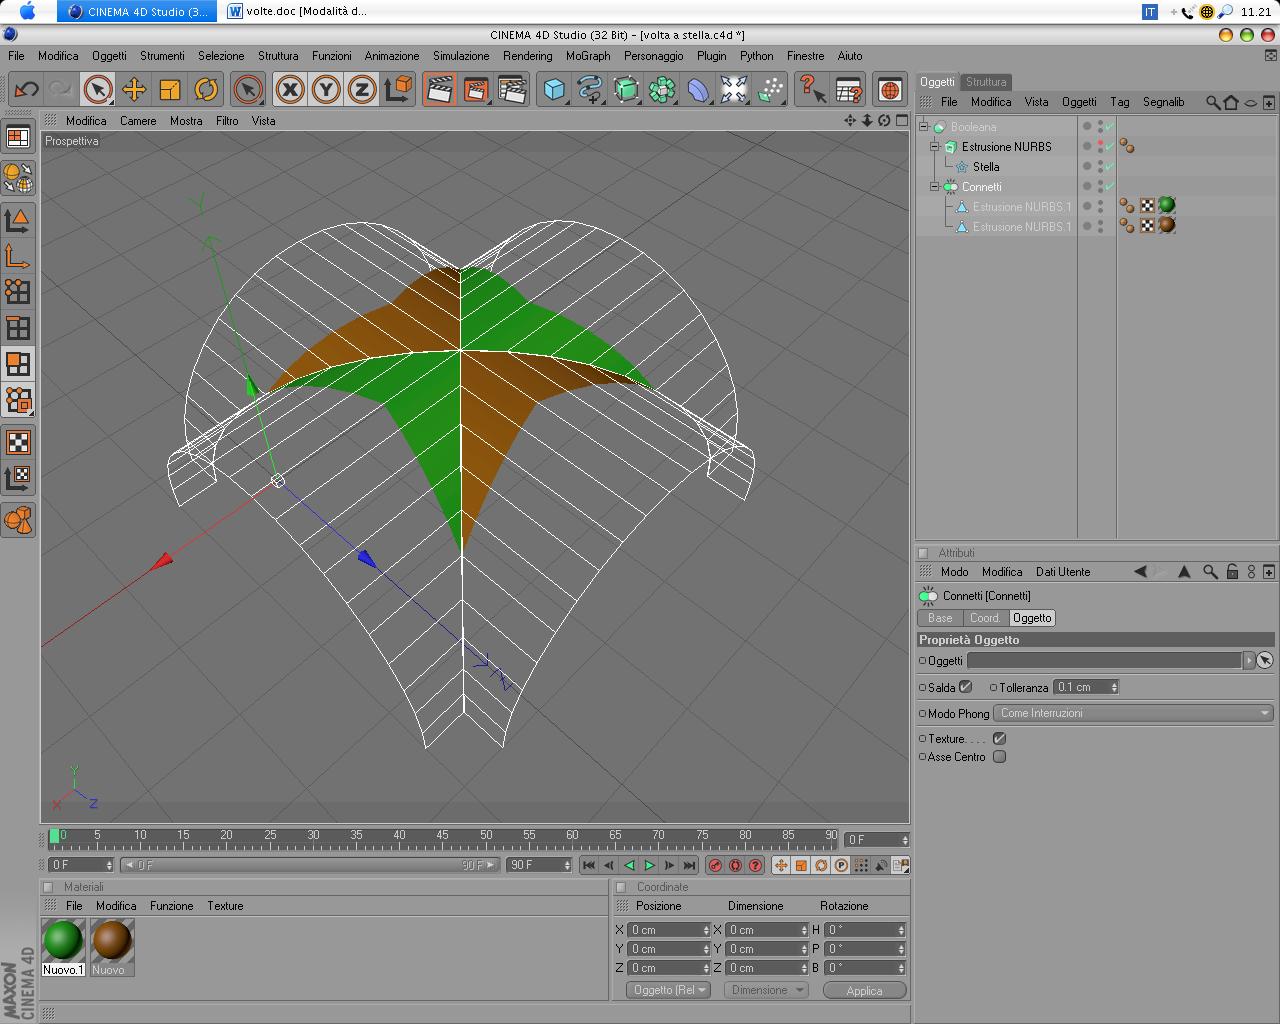Play the animation forward
1280x1024 pixels.
(x=649, y=865)
